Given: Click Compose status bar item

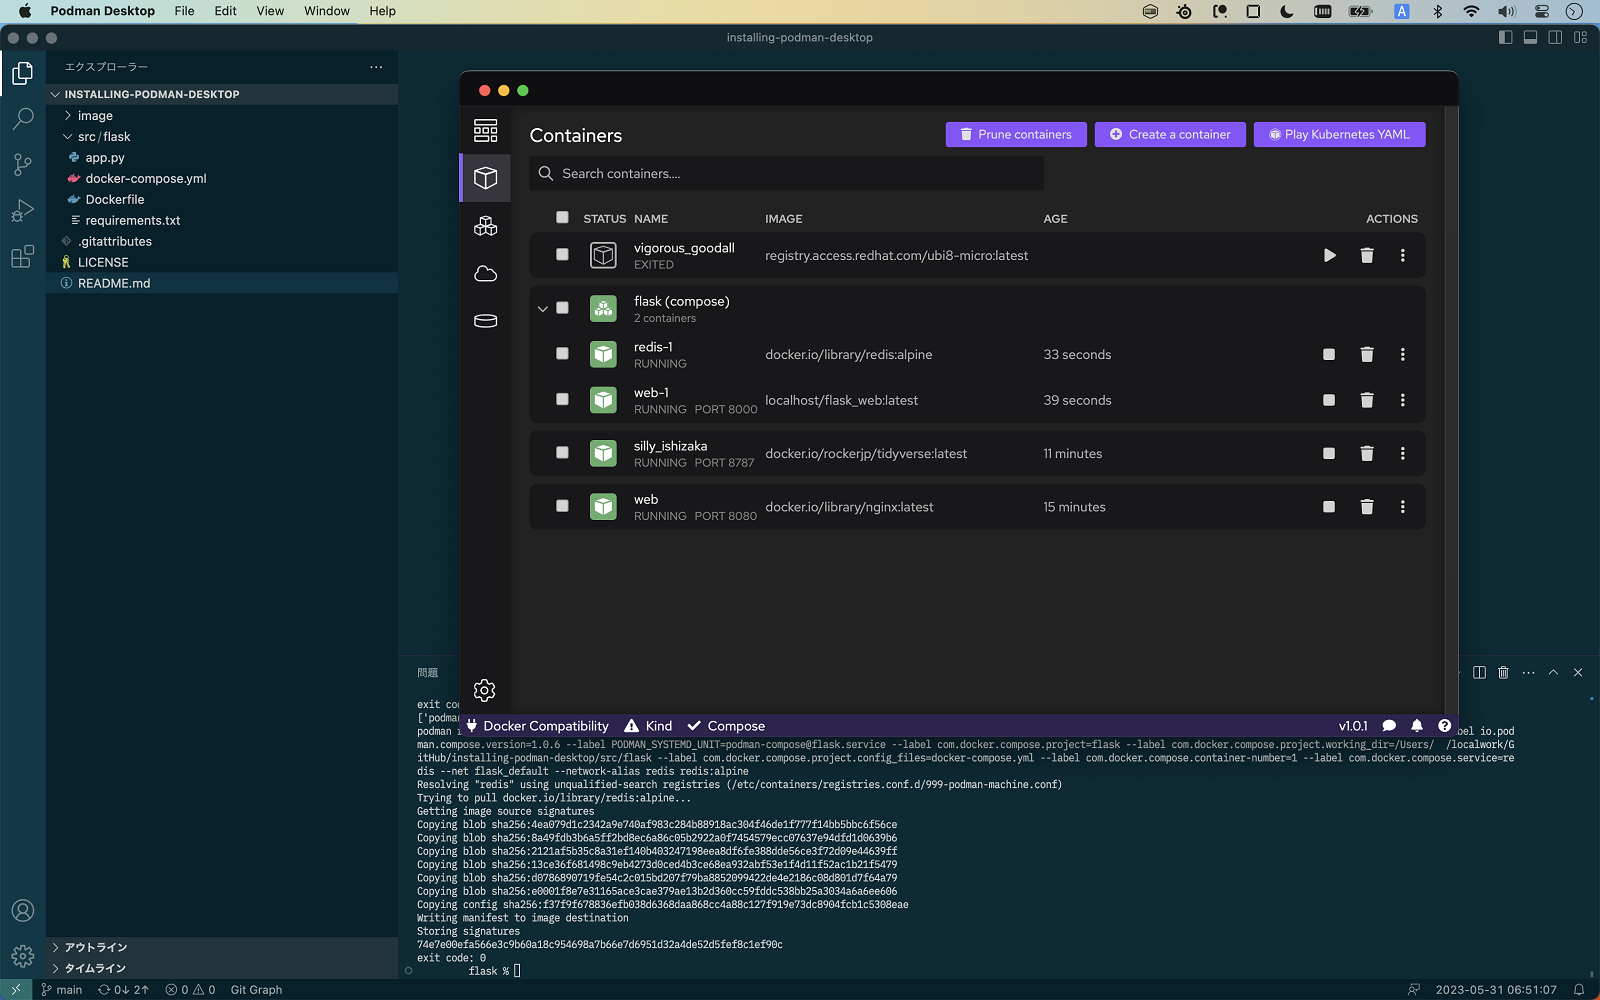Looking at the screenshot, I should coord(726,726).
